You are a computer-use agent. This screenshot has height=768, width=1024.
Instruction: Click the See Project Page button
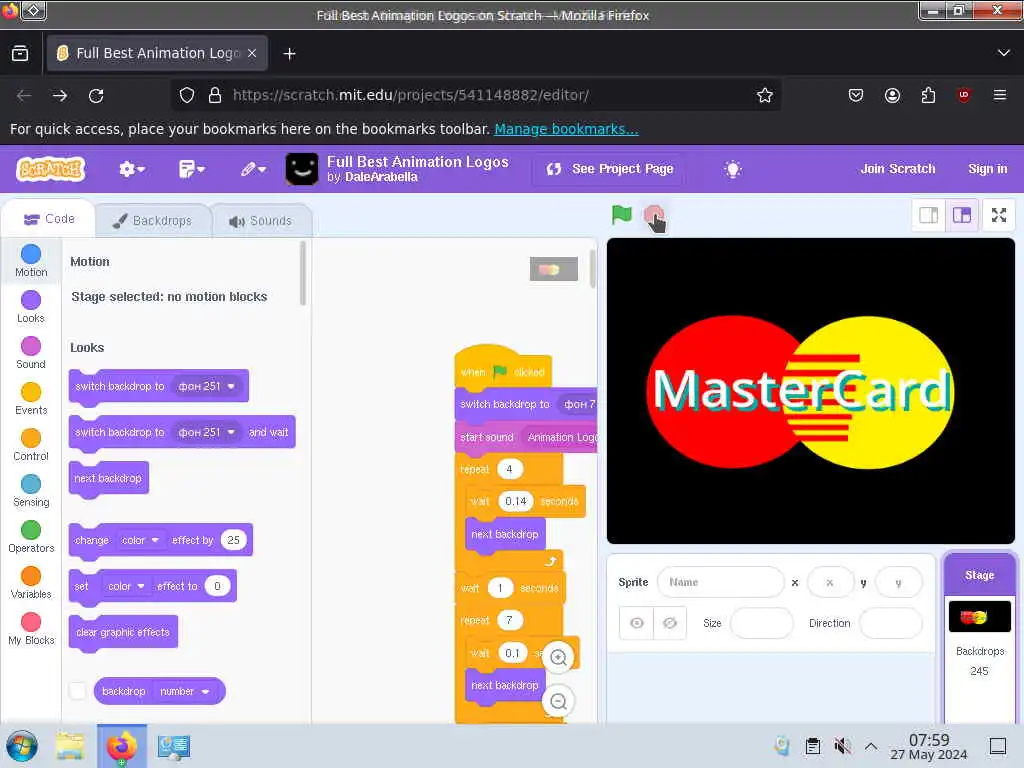tap(609, 168)
